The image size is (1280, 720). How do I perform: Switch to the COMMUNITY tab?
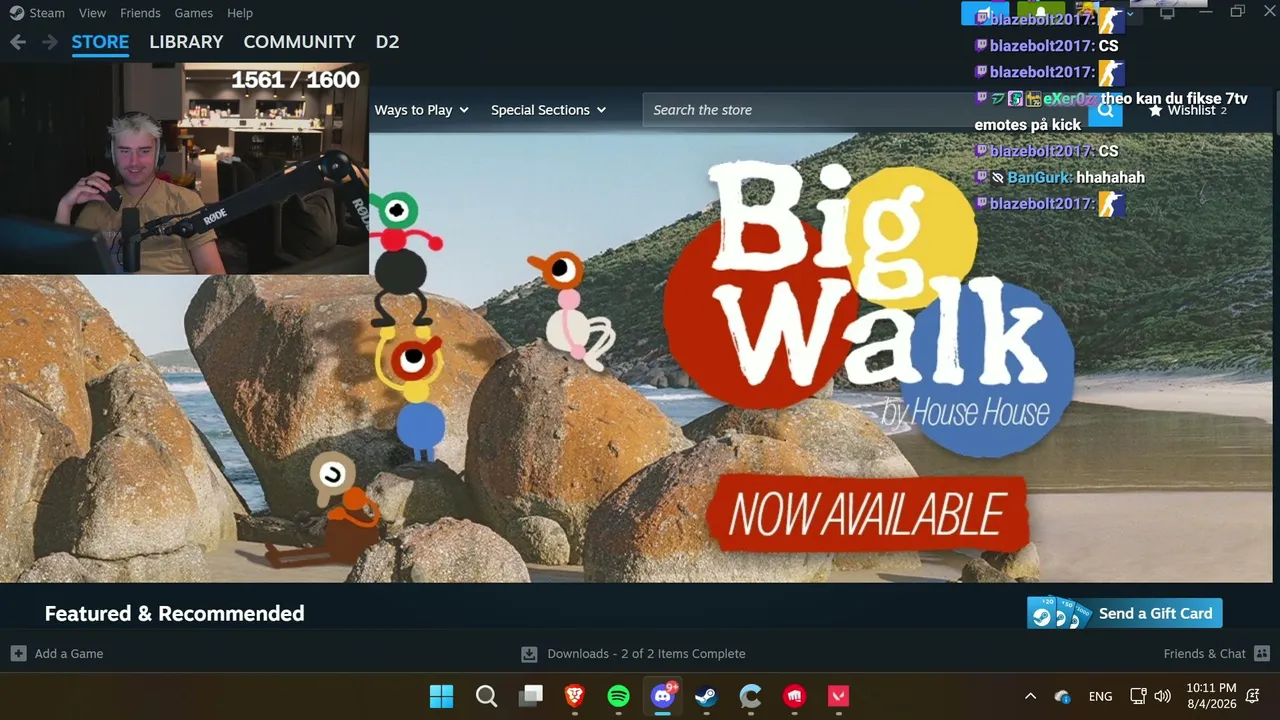299,42
